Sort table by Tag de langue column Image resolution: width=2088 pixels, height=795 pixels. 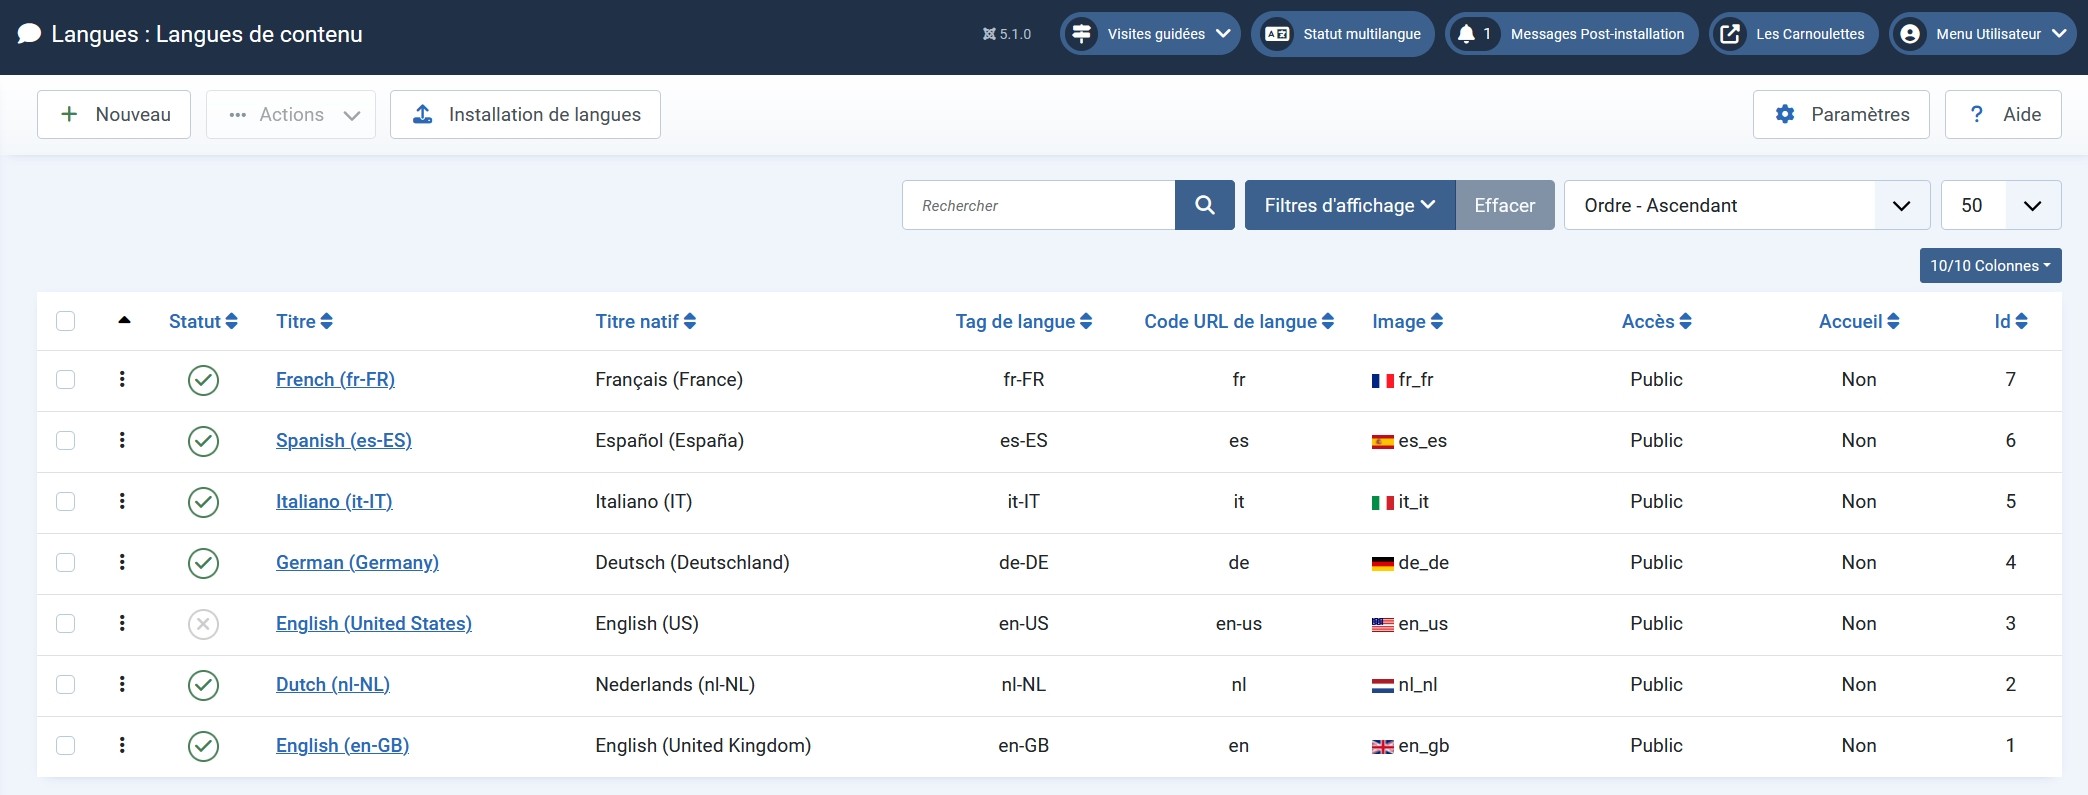(x=1023, y=321)
